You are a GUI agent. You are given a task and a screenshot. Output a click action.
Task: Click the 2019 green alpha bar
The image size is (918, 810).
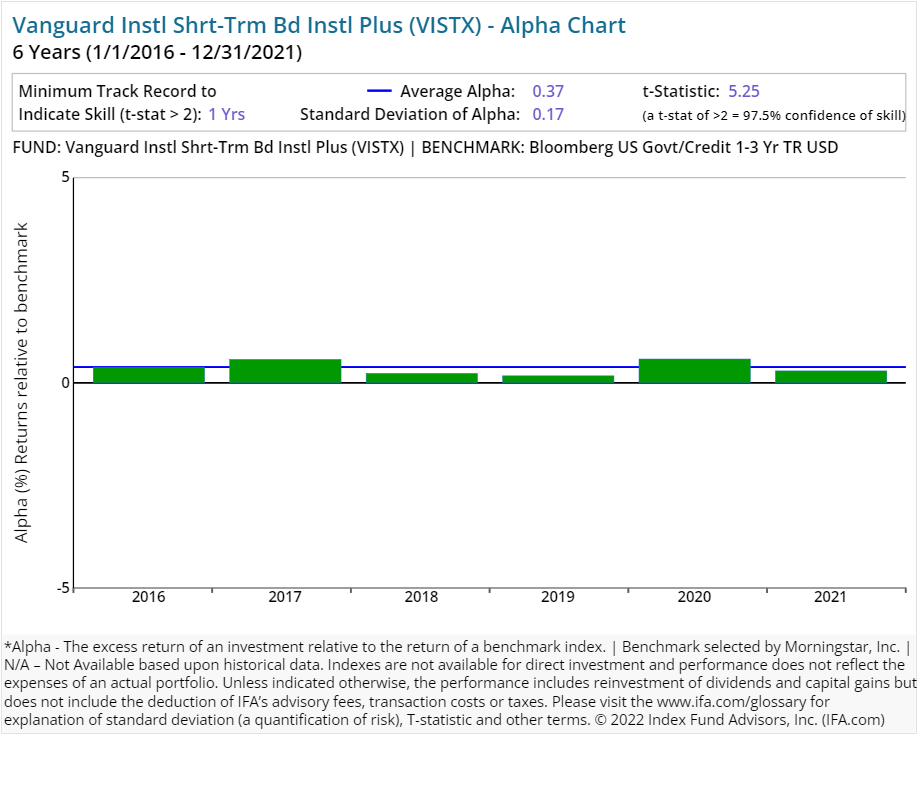click(558, 379)
